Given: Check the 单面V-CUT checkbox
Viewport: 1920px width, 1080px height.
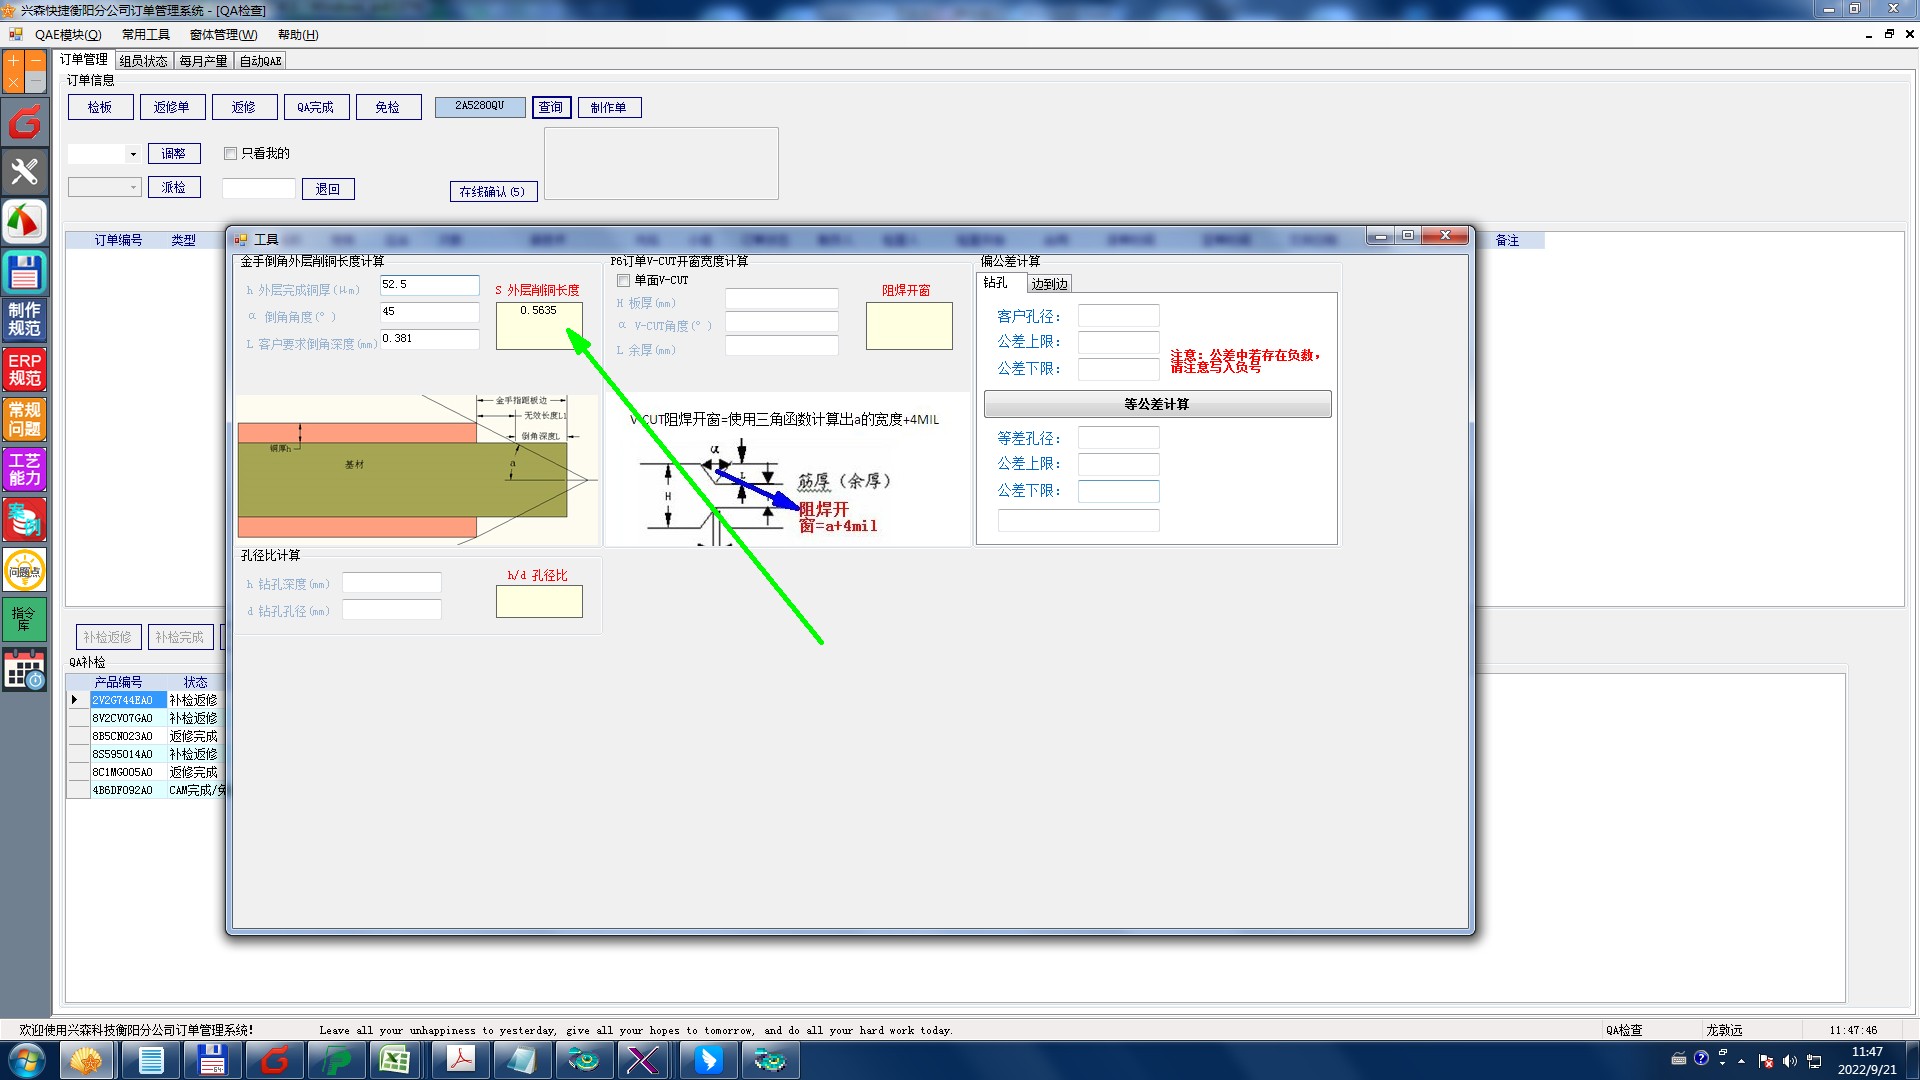Looking at the screenshot, I should click(624, 281).
